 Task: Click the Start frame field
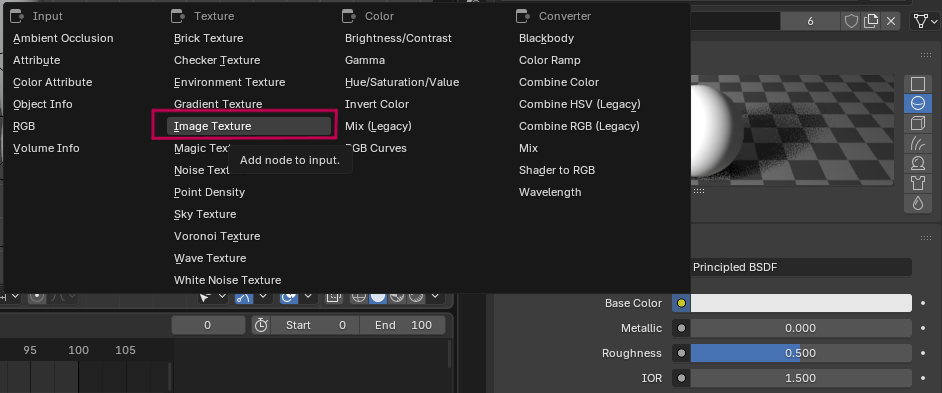[x=315, y=325]
